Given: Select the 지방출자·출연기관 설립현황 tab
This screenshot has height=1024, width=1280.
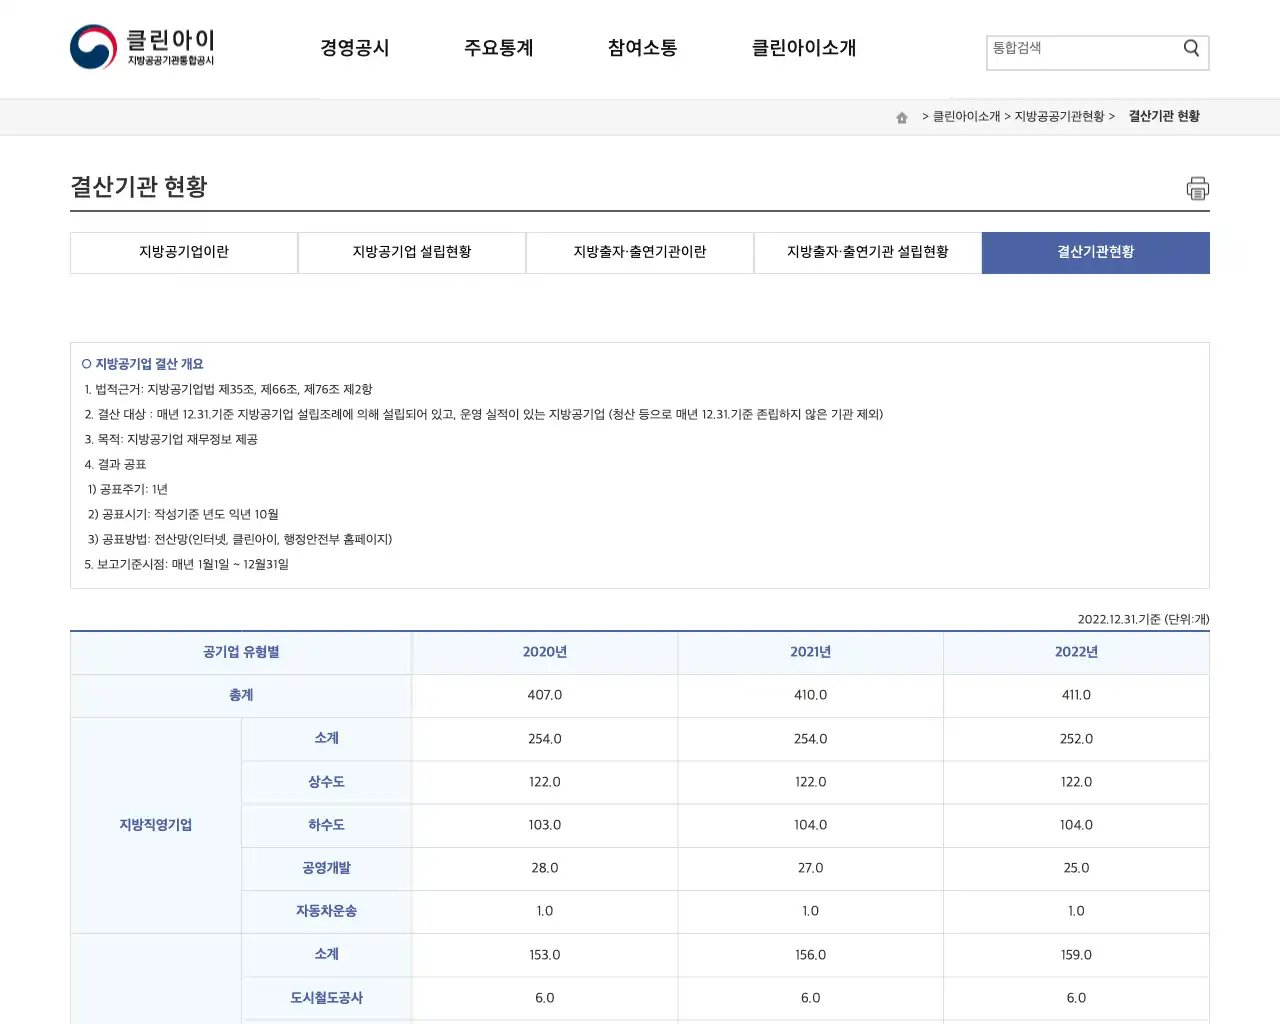Looking at the screenshot, I should [867, 252].
